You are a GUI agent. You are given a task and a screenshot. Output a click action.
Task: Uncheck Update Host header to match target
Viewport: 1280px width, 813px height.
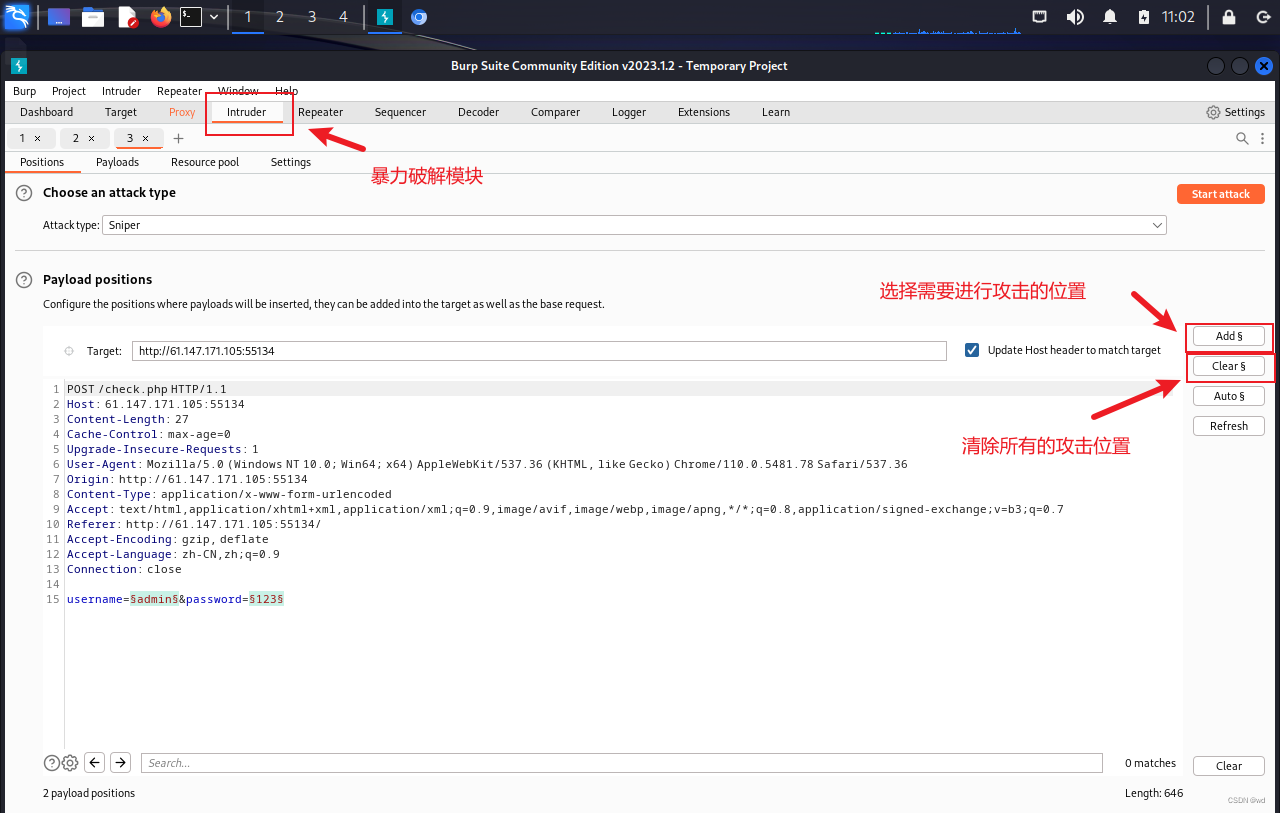click(971, 350)
